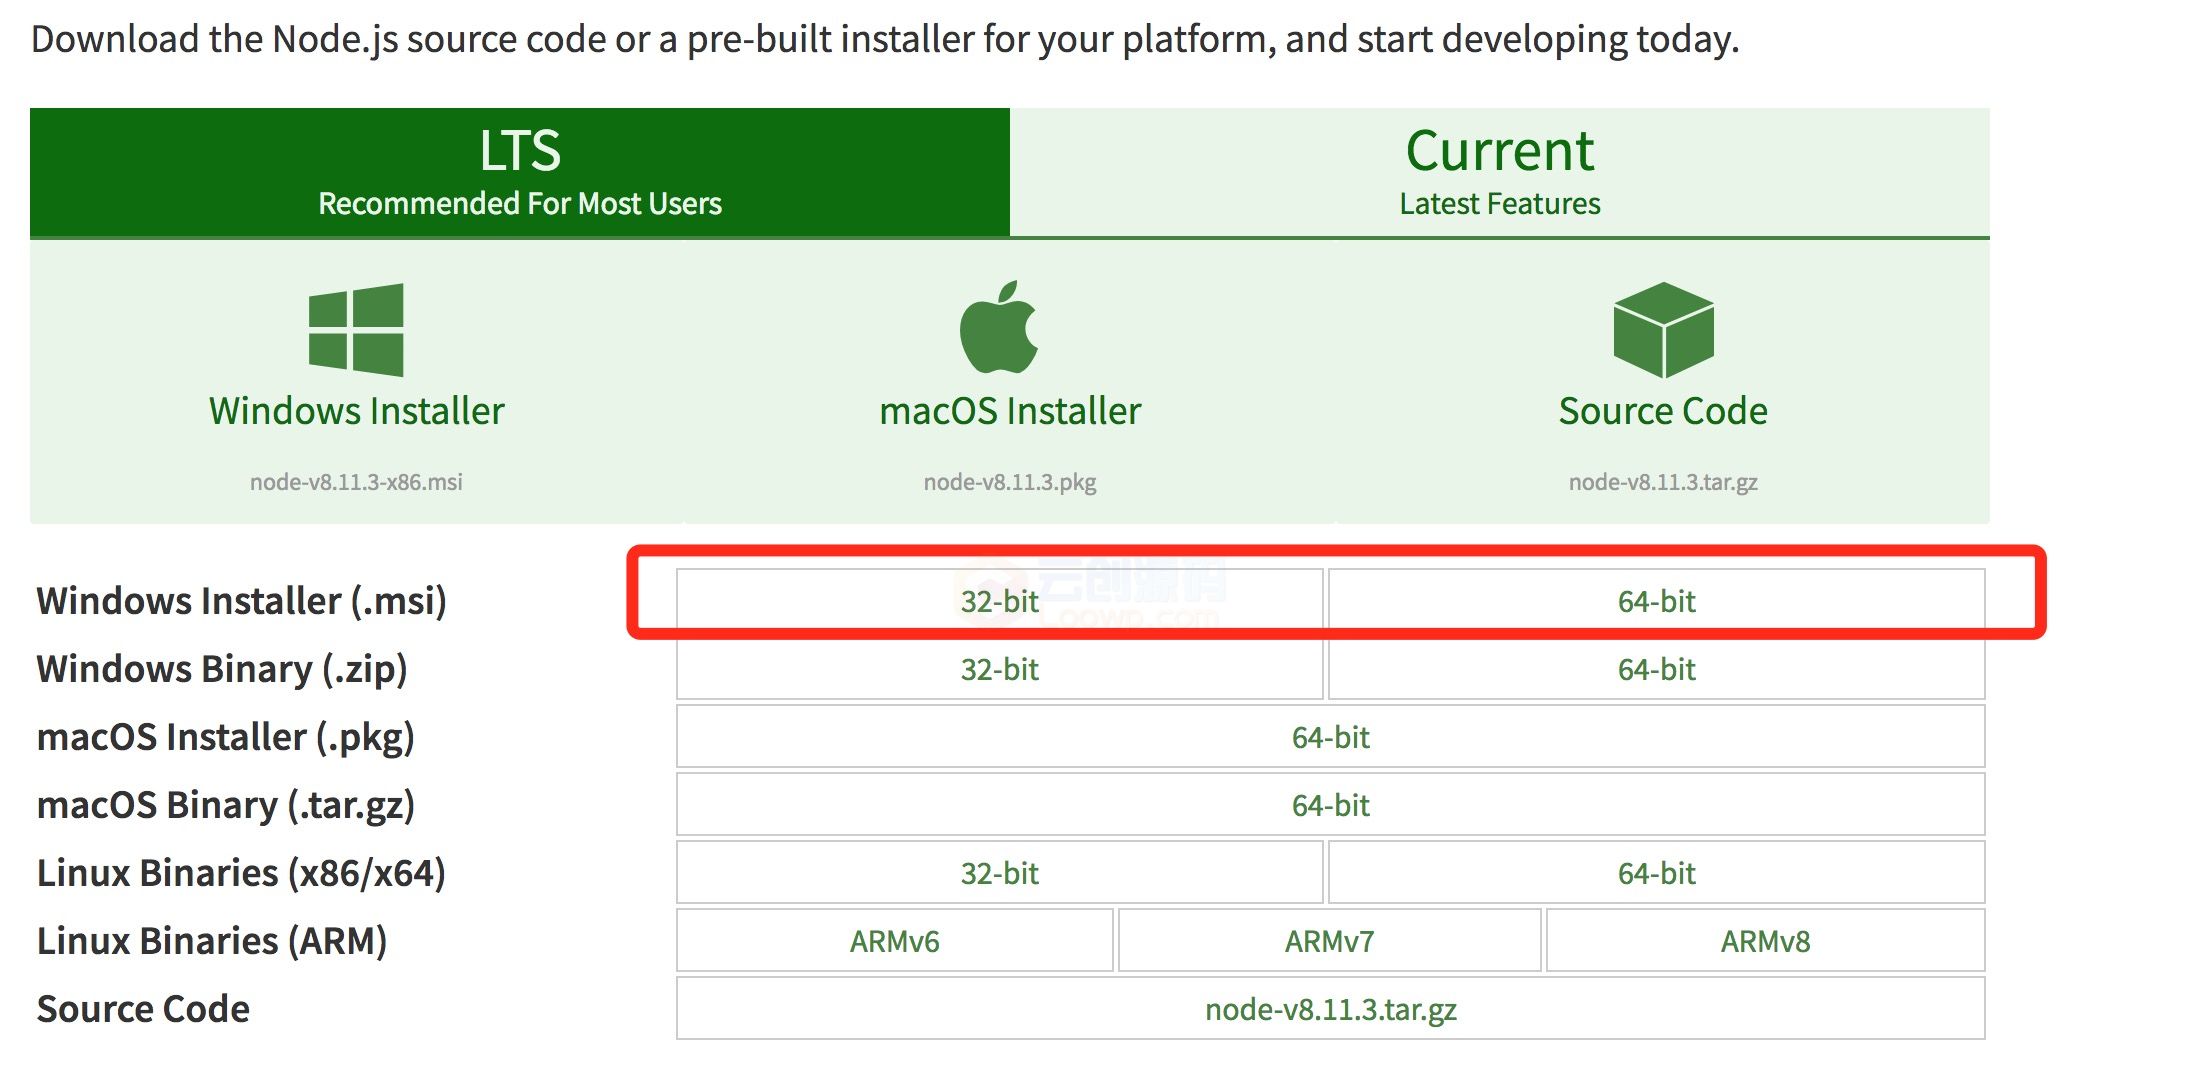2186x1084 pixels.
Task: Click the Linux Binaries (x86/x64) row label
Action: [241, 873]
